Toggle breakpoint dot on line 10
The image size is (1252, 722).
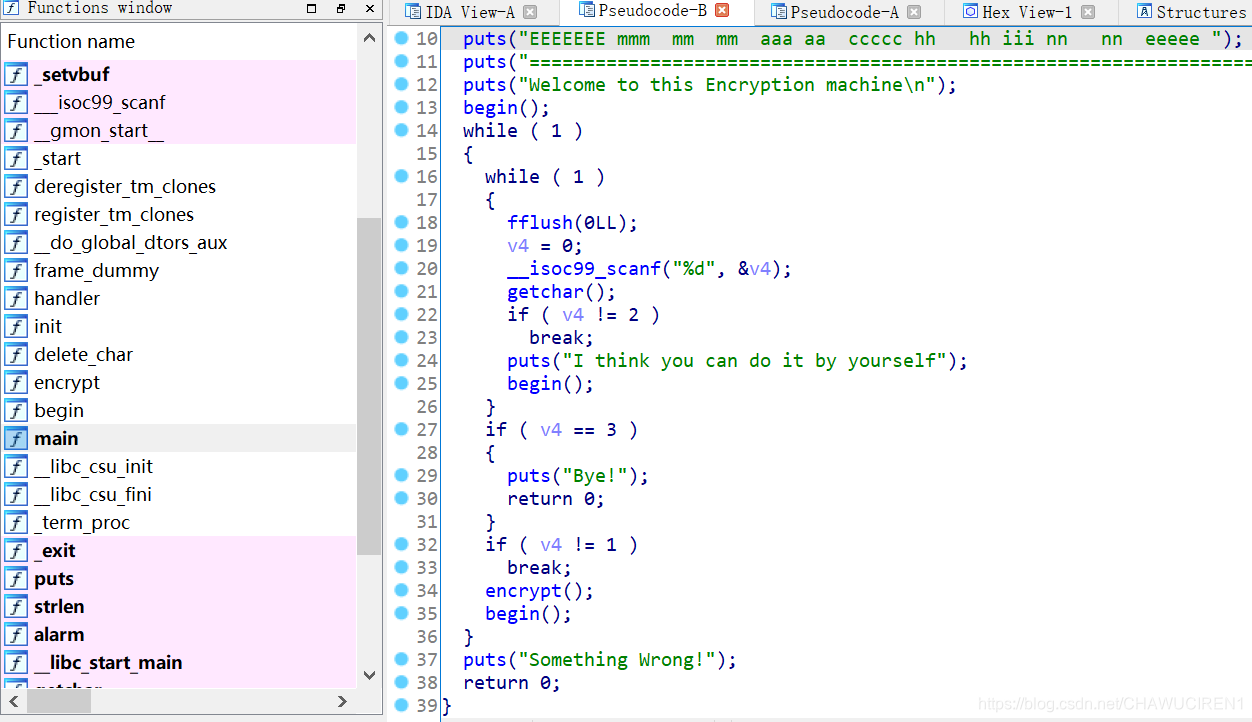click(401, 38)
